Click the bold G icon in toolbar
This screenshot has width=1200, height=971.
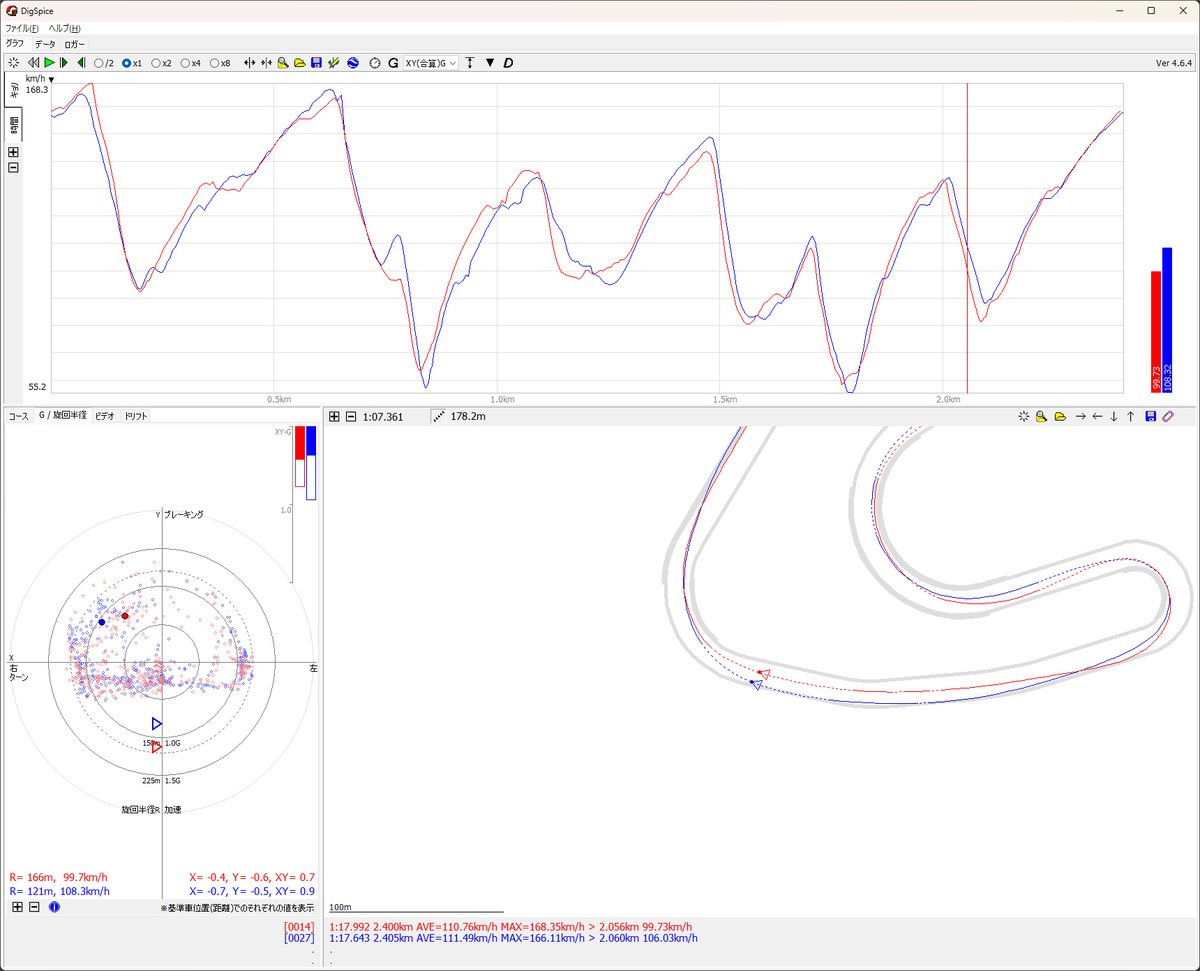tap(393, 63)
